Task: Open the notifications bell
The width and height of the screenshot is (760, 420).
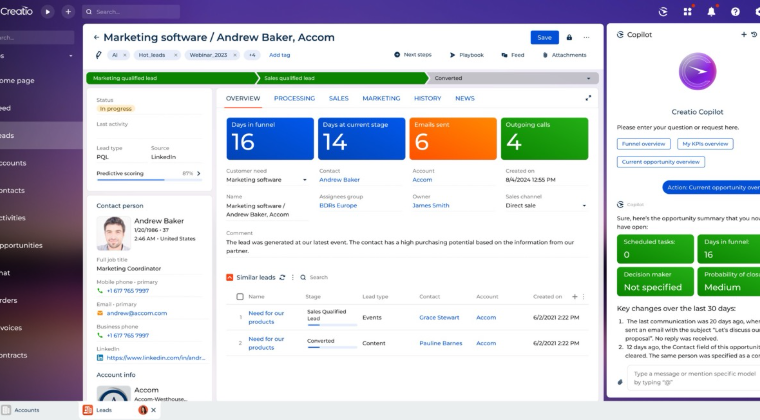Action: pos(711,12)
